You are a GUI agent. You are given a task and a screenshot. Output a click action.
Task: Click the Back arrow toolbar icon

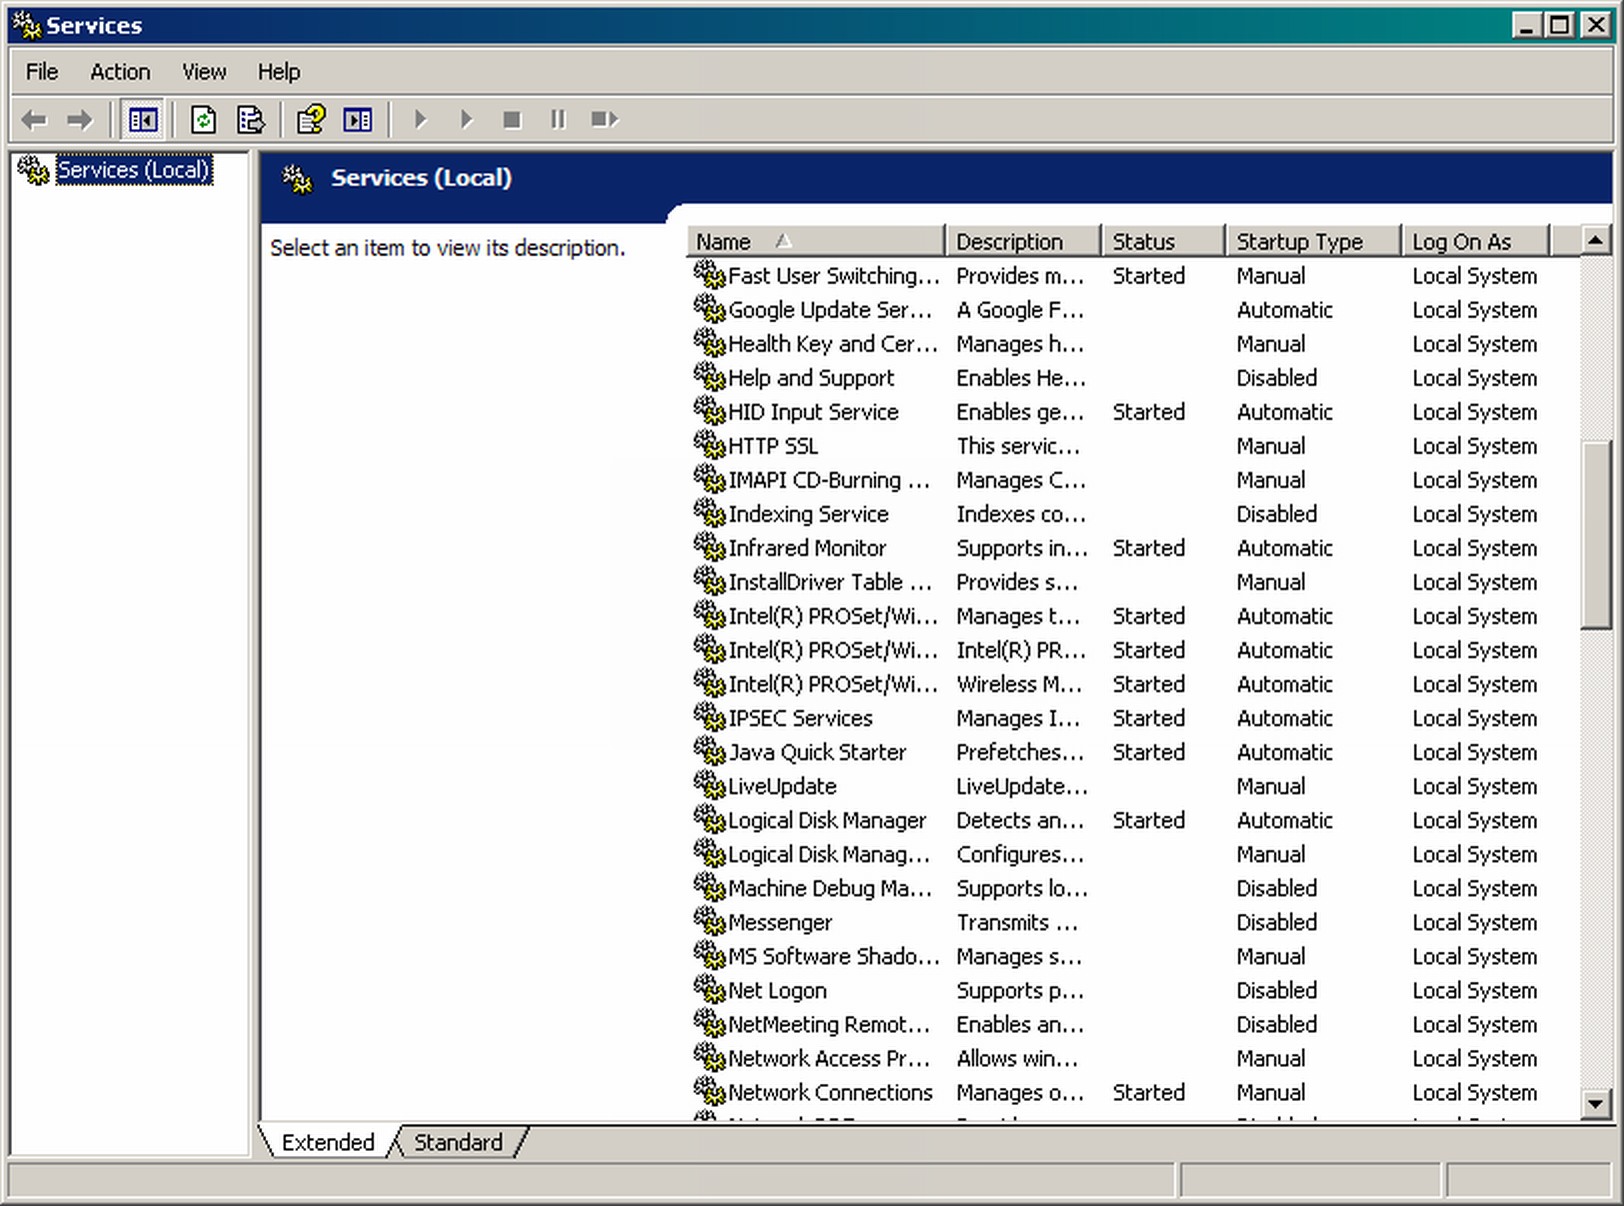34,120
